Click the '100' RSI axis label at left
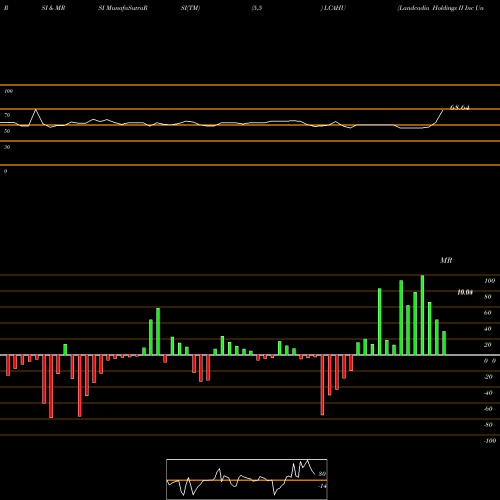The image size is (500, 500). coord(9,91)
